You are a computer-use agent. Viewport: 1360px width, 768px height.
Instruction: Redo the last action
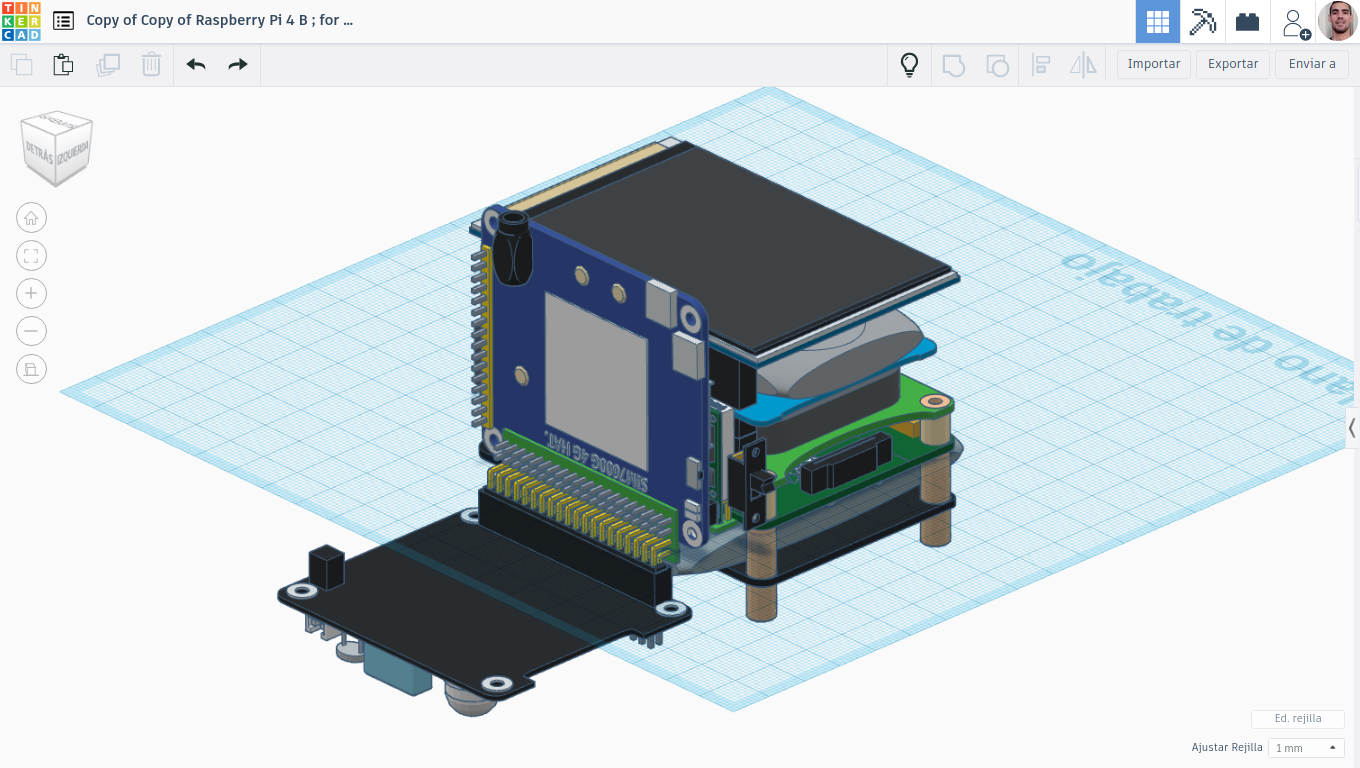[237, 65]
